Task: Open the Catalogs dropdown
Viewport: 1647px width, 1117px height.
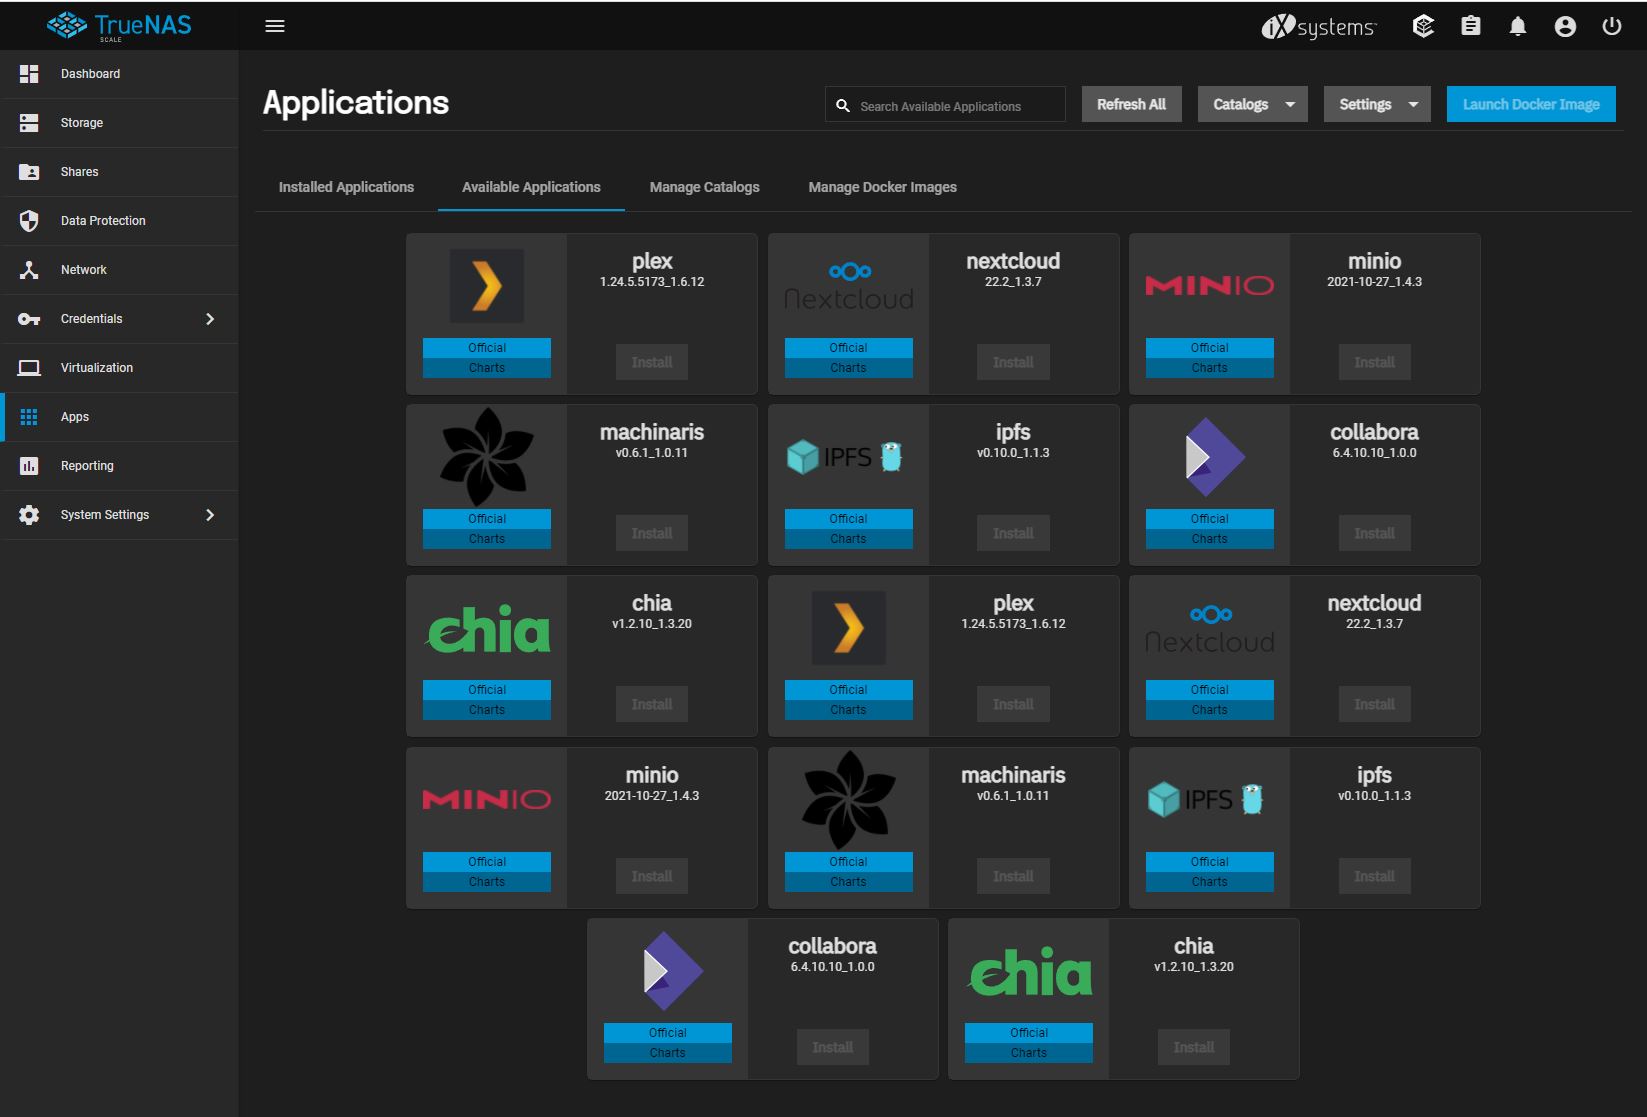Action: (1253, 104)
